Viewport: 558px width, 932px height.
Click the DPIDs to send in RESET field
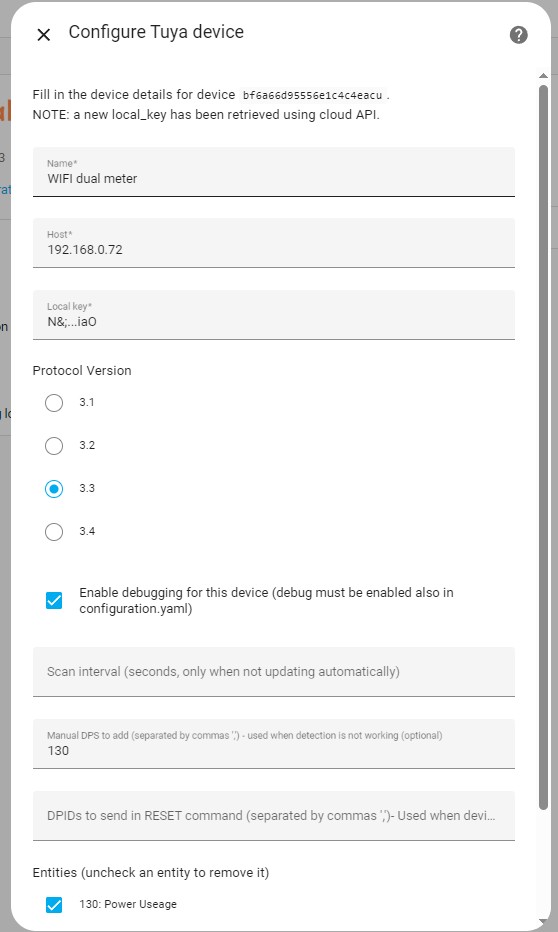[x=274, y=816]
